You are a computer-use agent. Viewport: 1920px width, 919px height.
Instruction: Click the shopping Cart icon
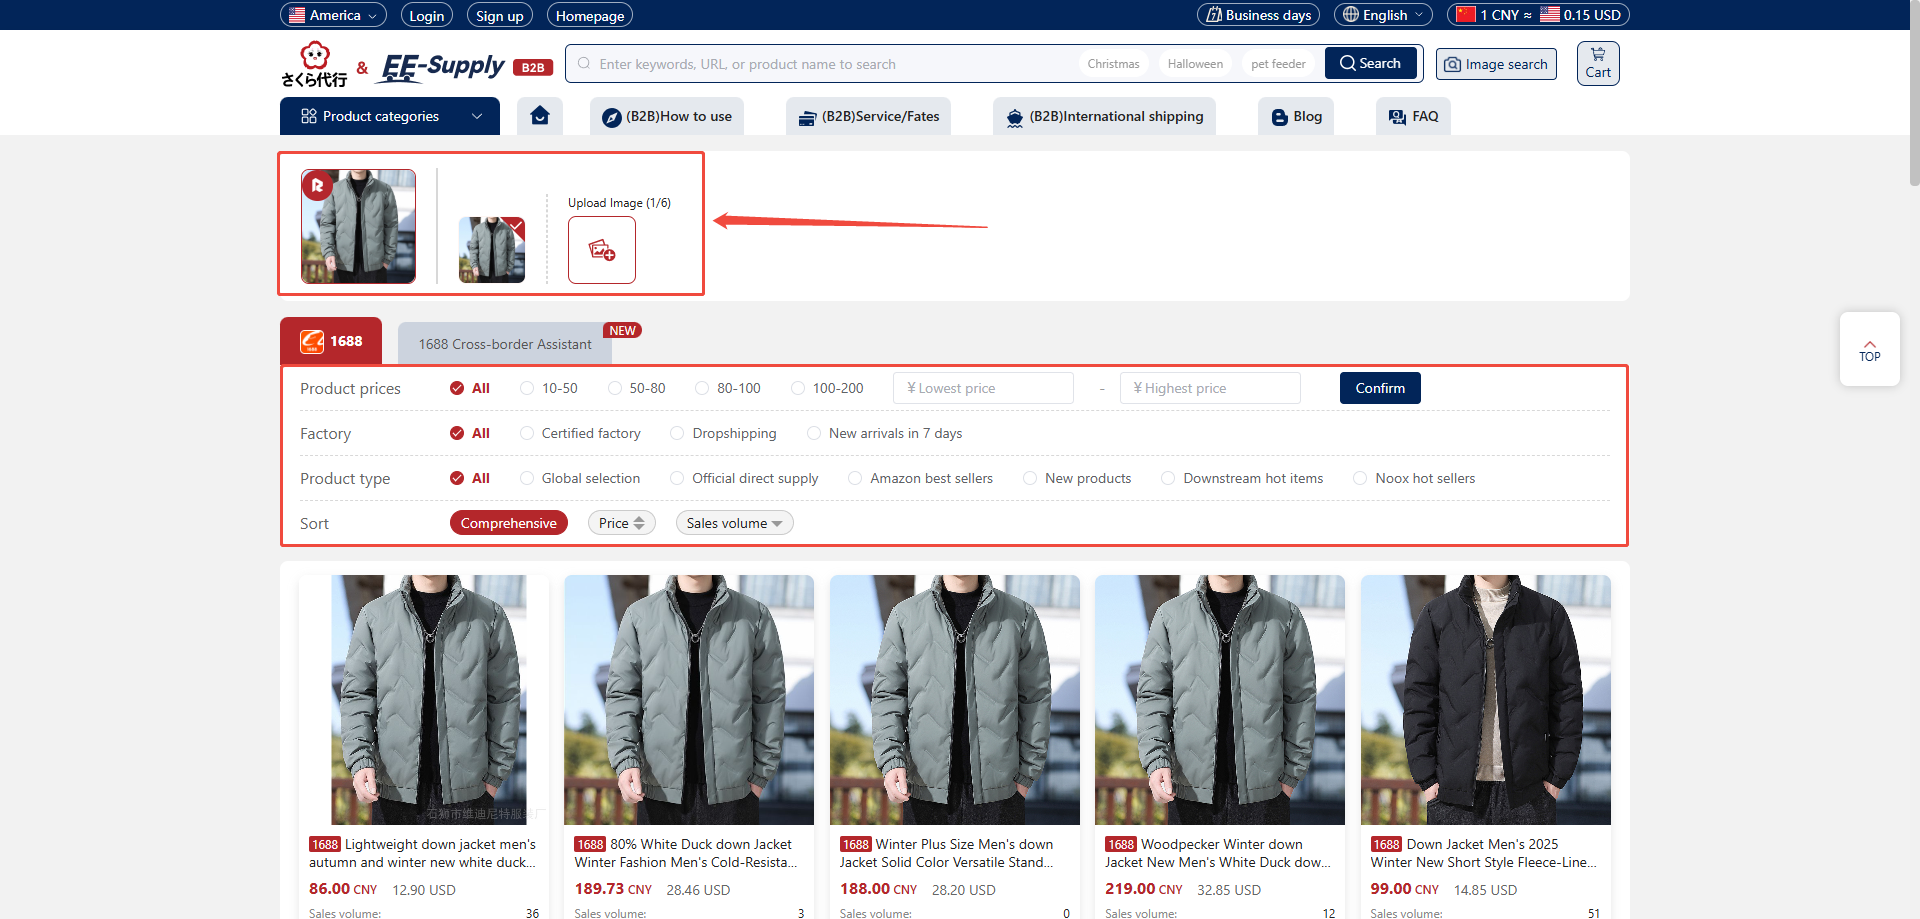click(1598, 63)
